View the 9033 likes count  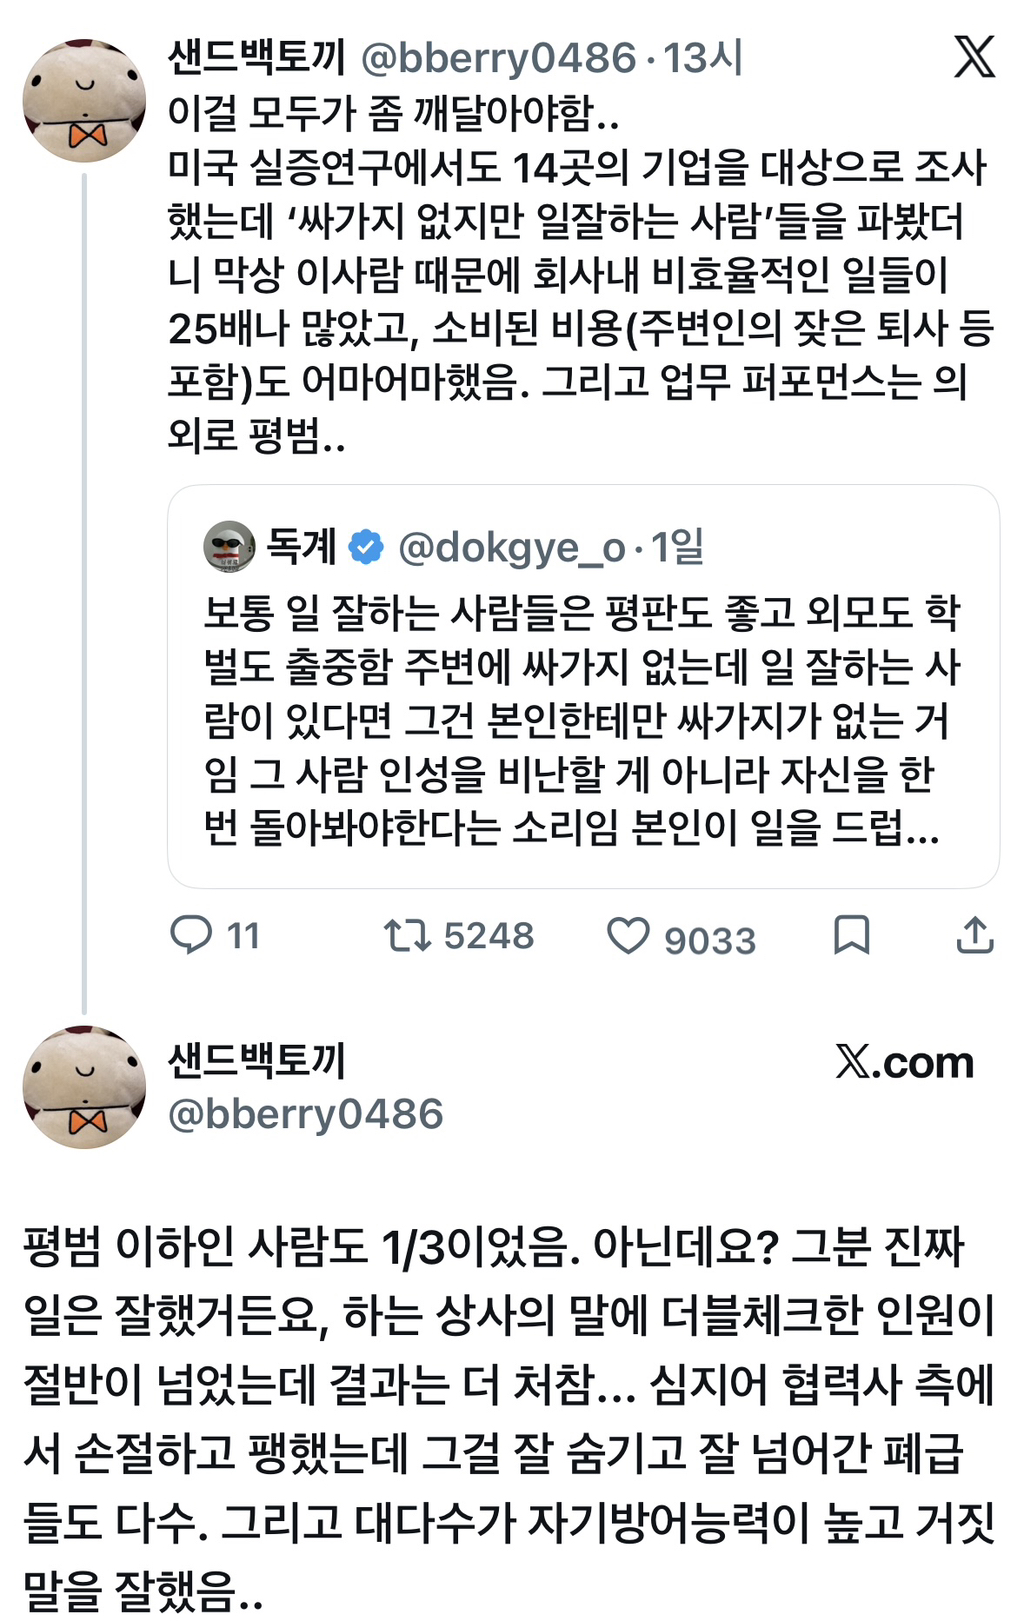click(x=710, y=940)
